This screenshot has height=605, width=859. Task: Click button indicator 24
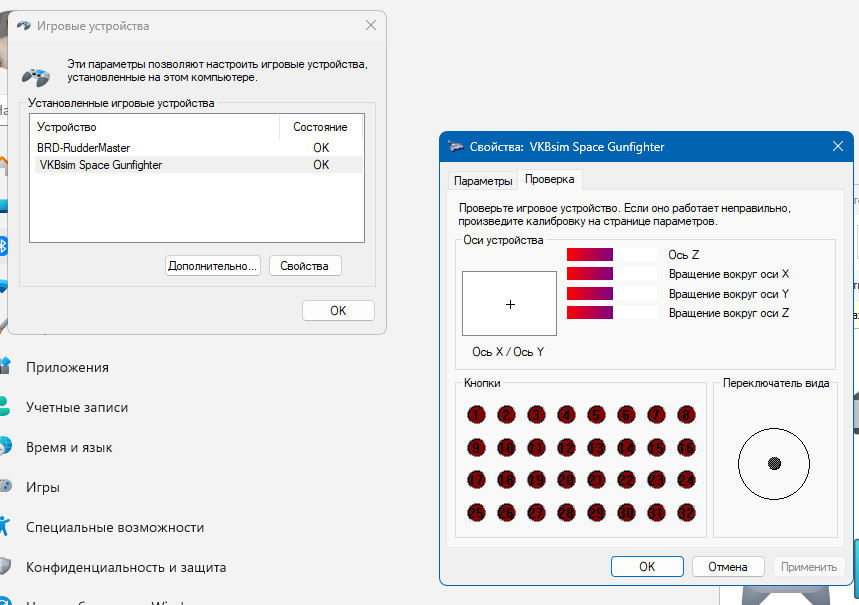[x=686, y=480]
